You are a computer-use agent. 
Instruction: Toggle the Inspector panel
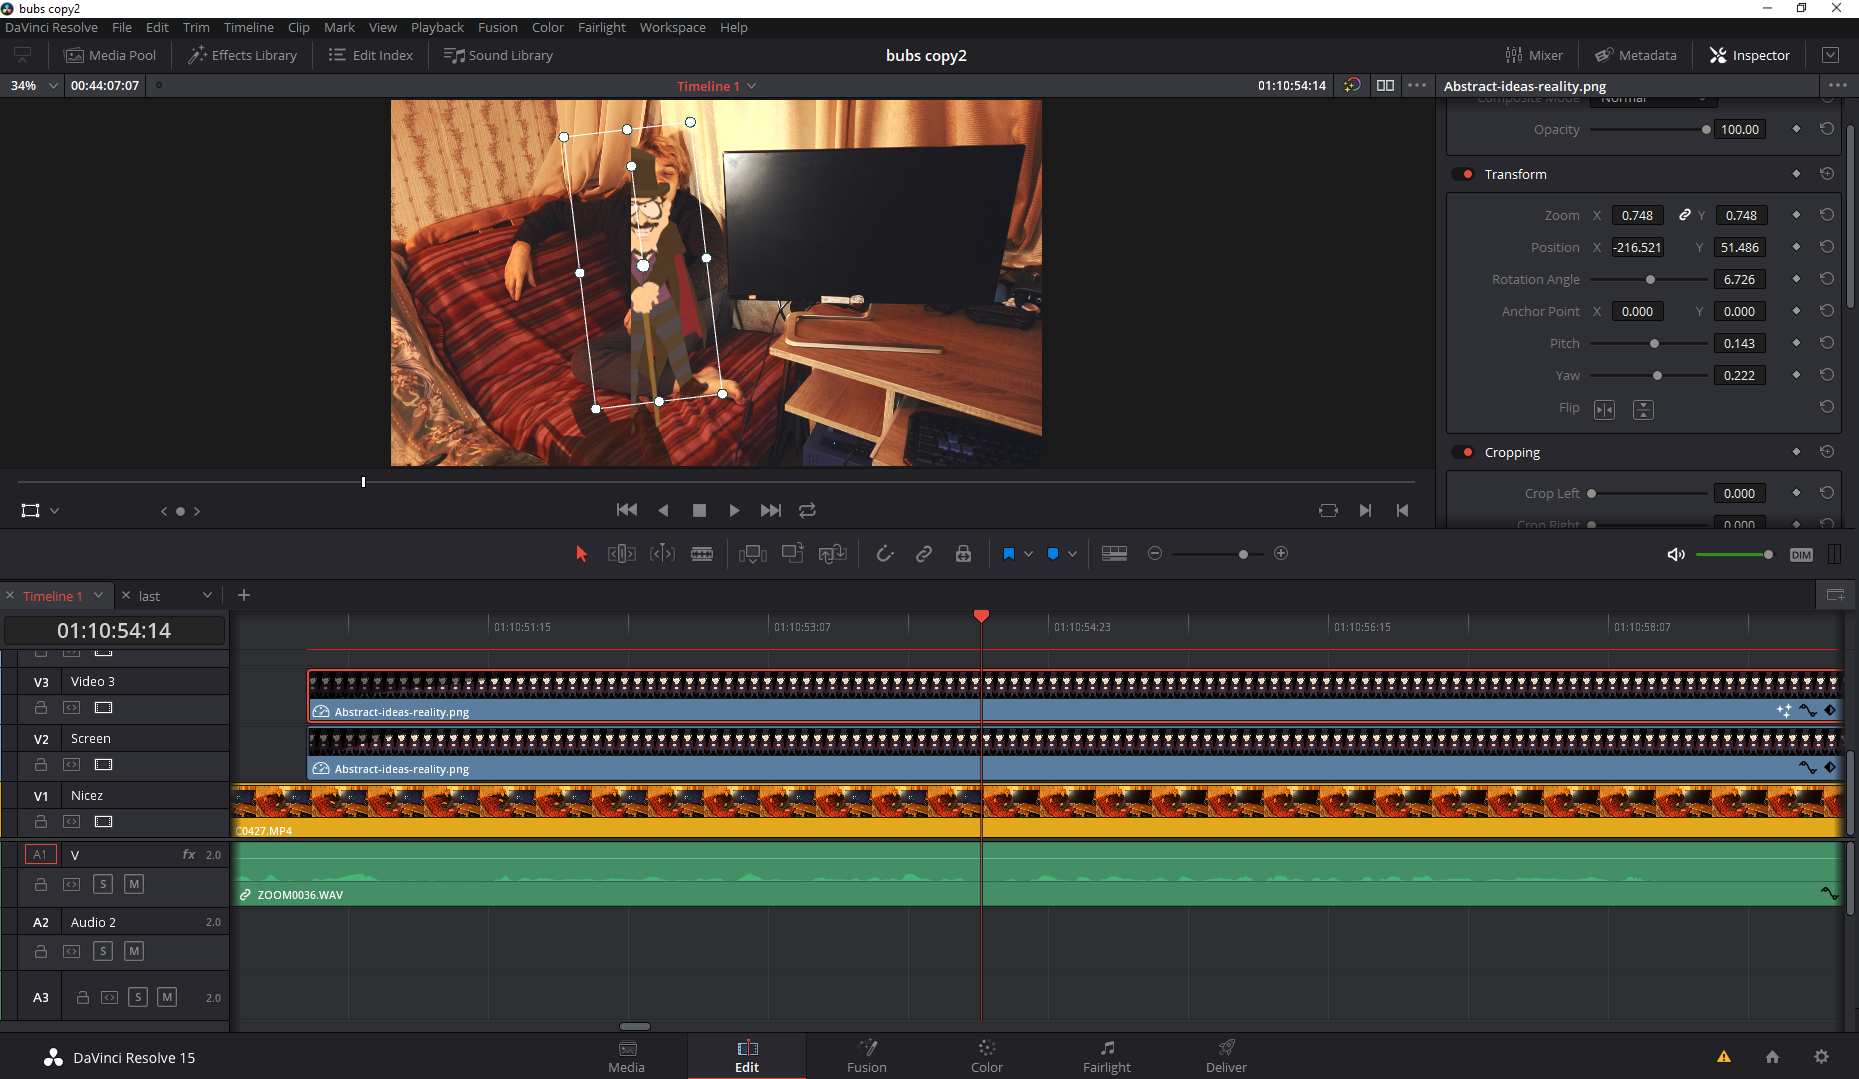click(1750, 55)
